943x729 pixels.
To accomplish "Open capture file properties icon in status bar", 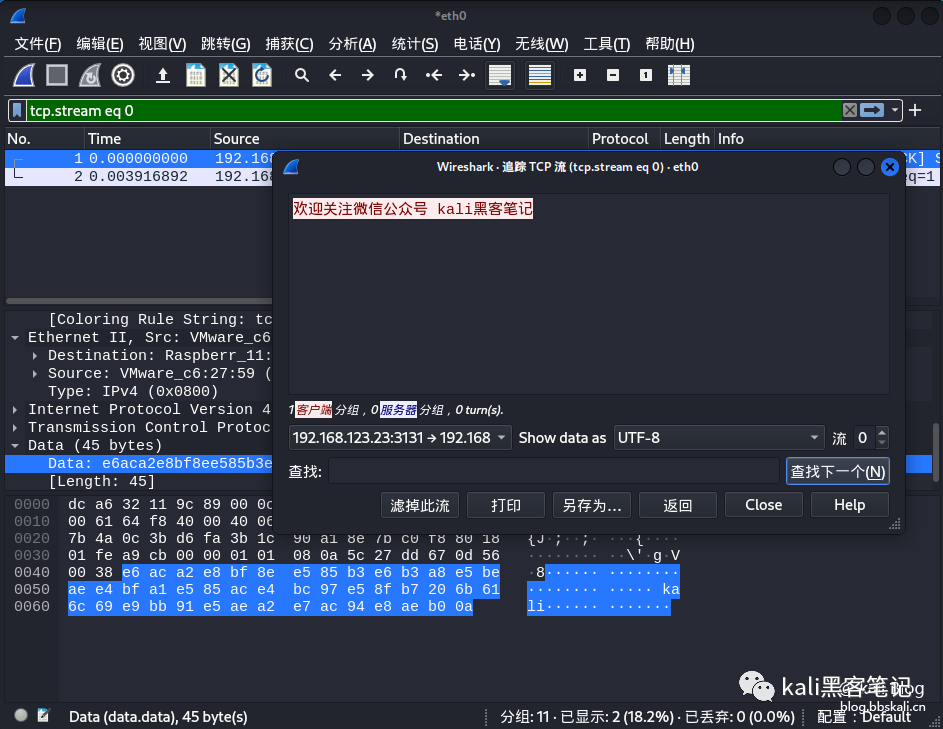I will 43,715.
